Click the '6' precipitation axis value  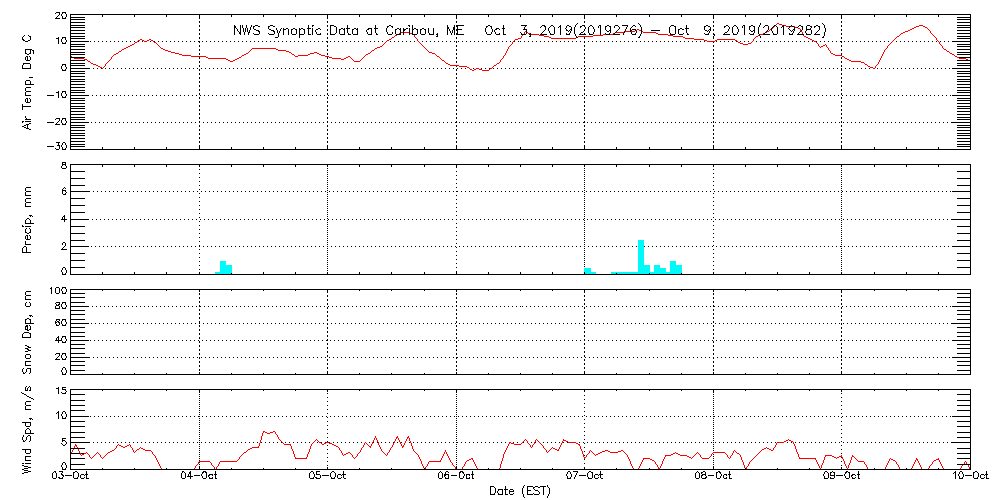coord(64,191)
